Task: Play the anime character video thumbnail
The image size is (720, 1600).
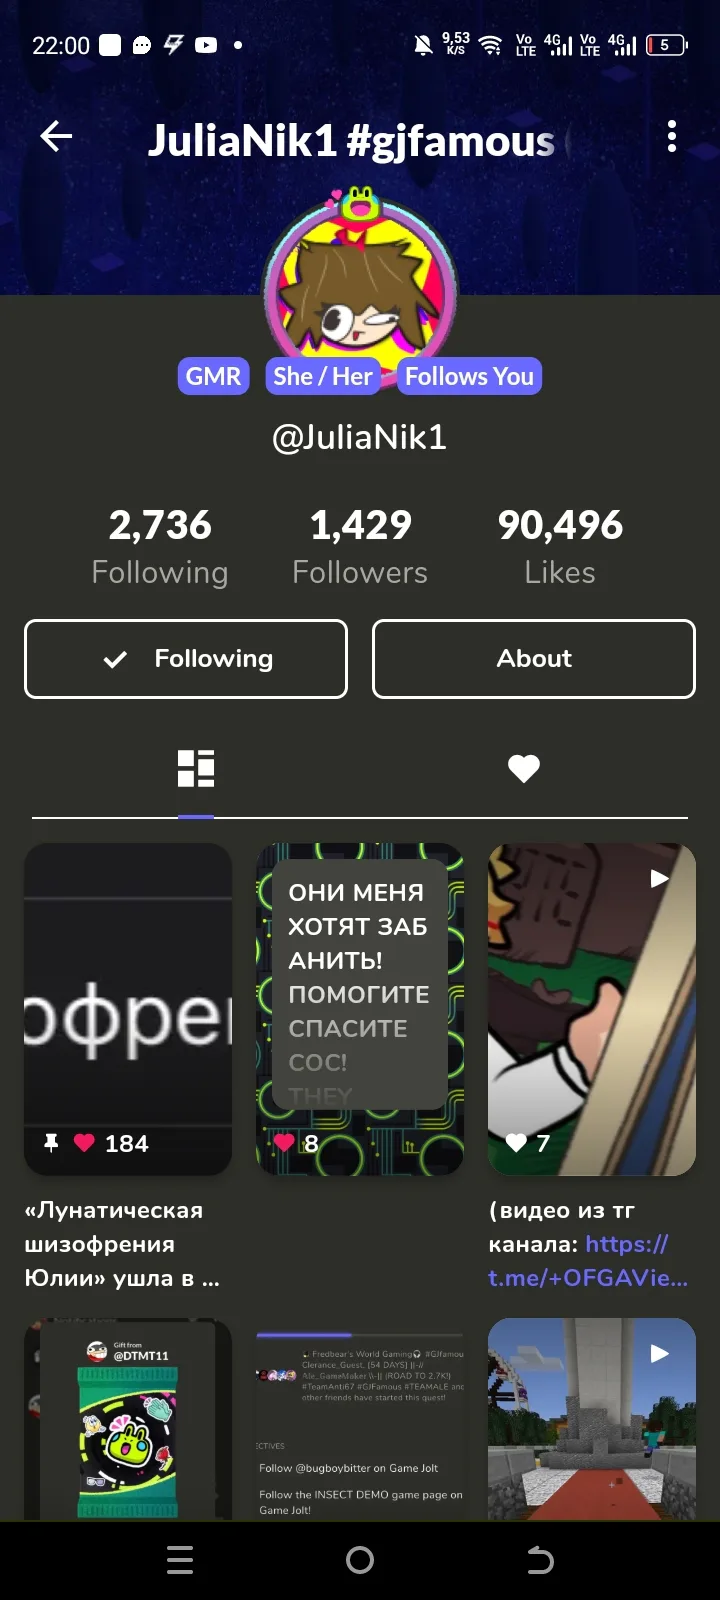Action: point(592,1009)
